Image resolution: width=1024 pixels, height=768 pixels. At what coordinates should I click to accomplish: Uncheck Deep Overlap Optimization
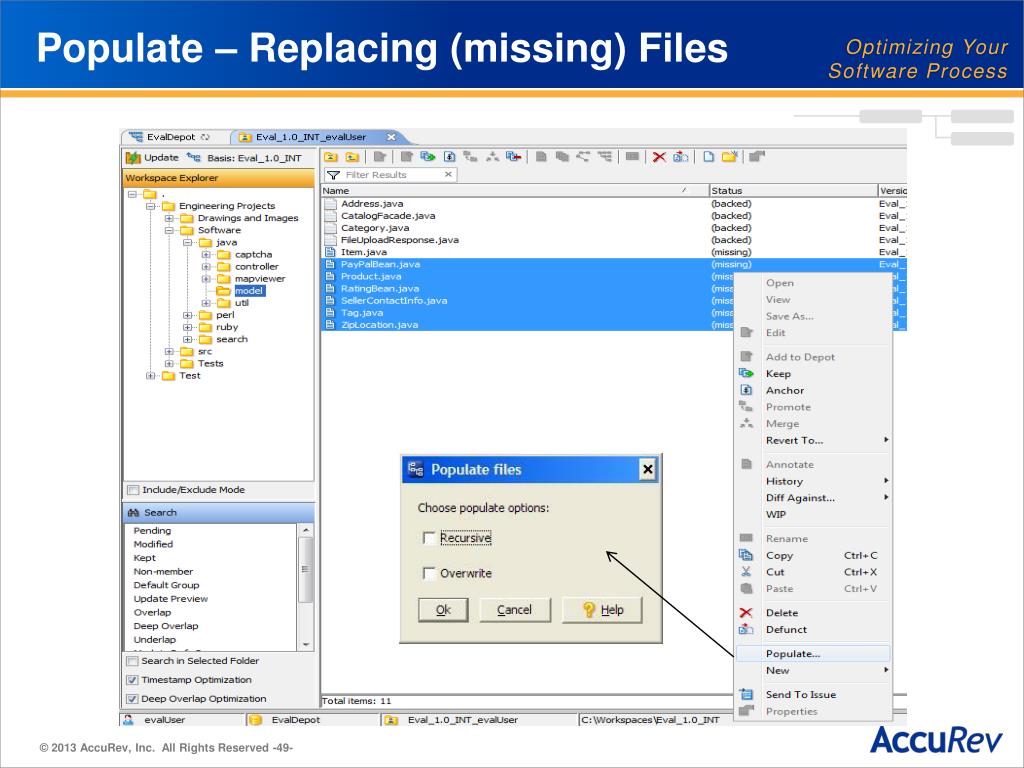[133, 699]
